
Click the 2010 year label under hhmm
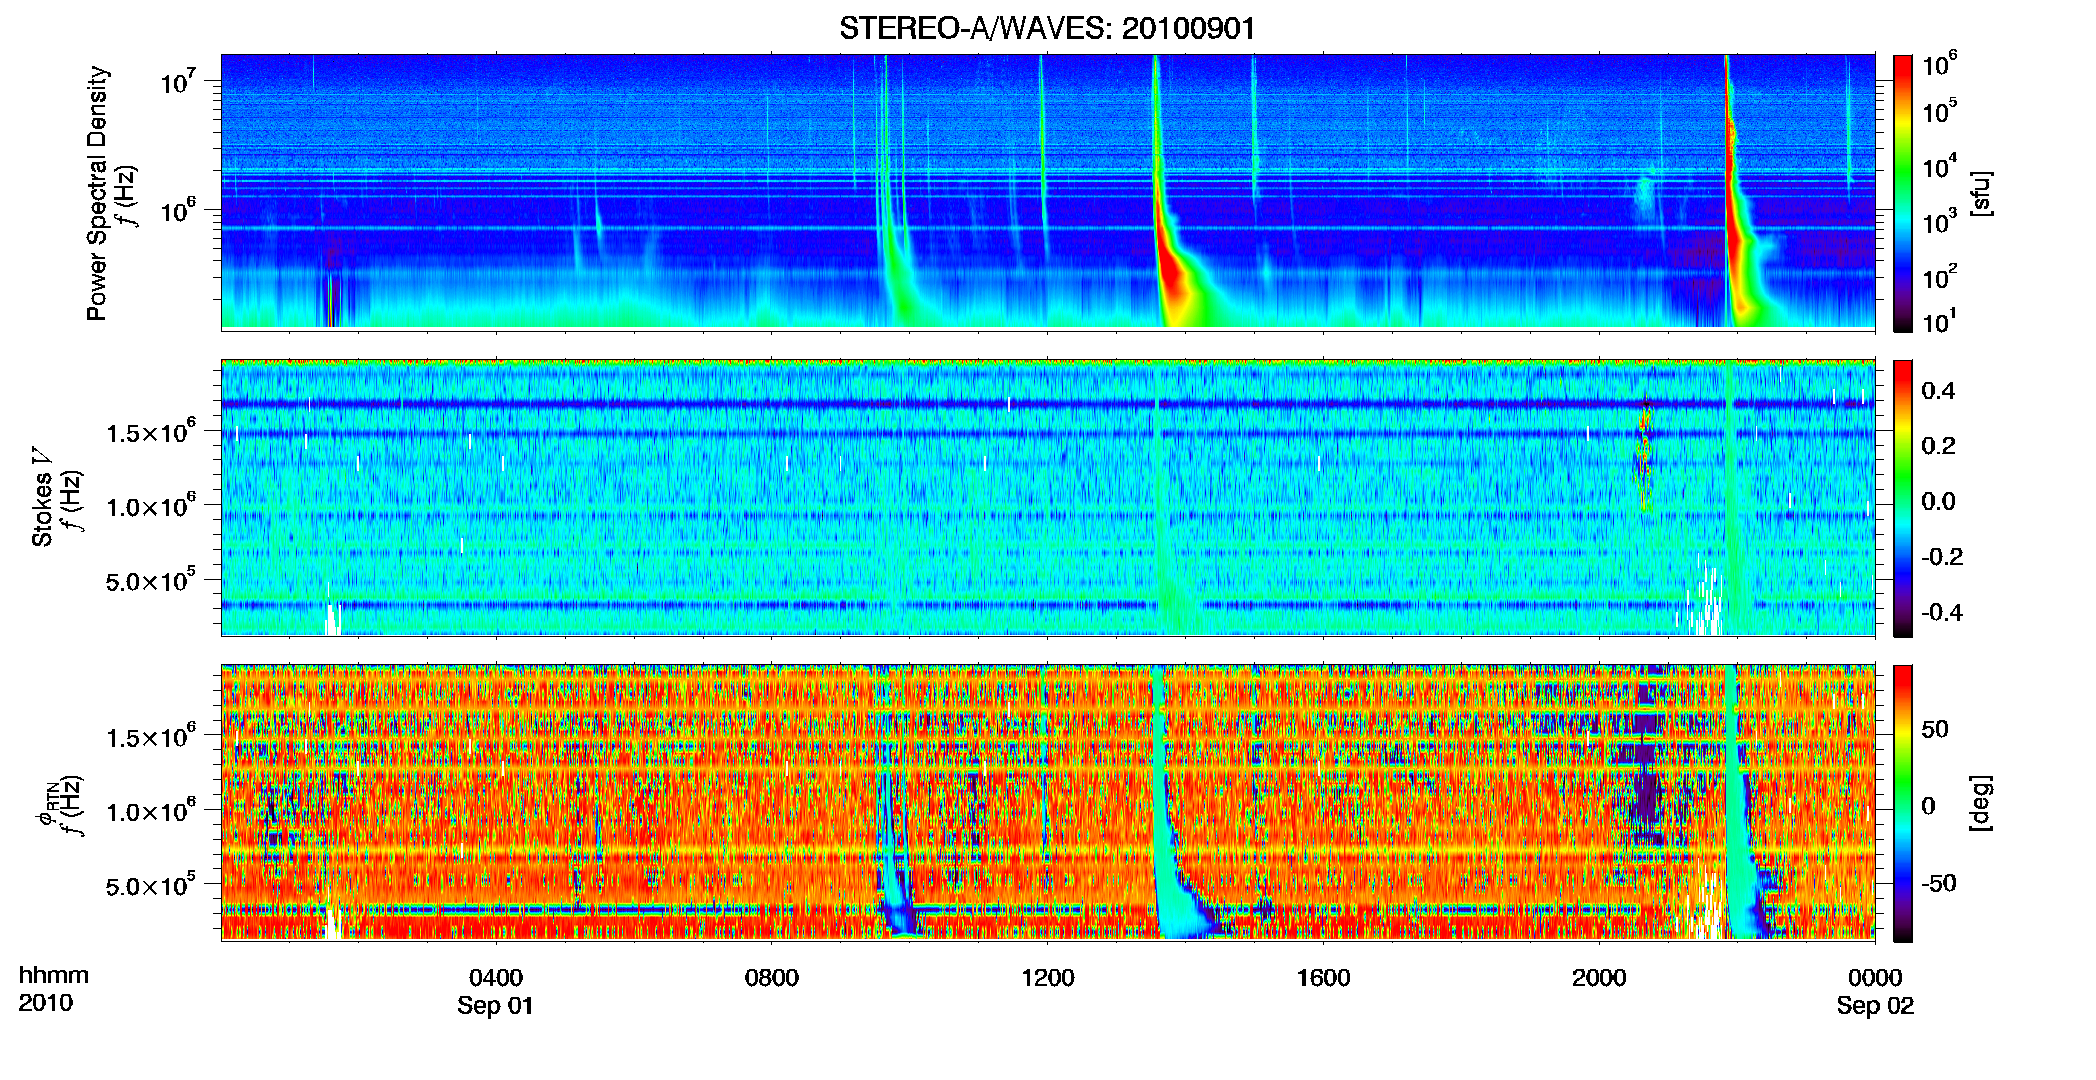pyautogui.click(x=45, y=1003)
